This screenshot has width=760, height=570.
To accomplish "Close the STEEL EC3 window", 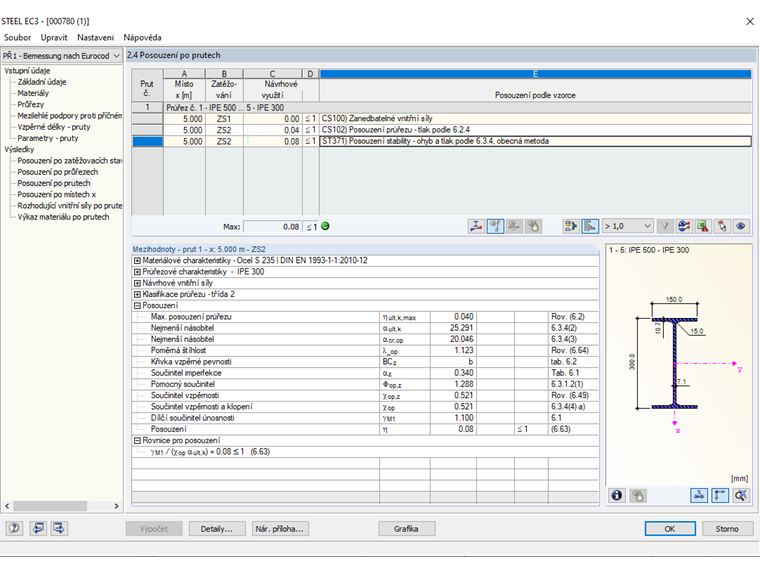I will coord(750,21).
